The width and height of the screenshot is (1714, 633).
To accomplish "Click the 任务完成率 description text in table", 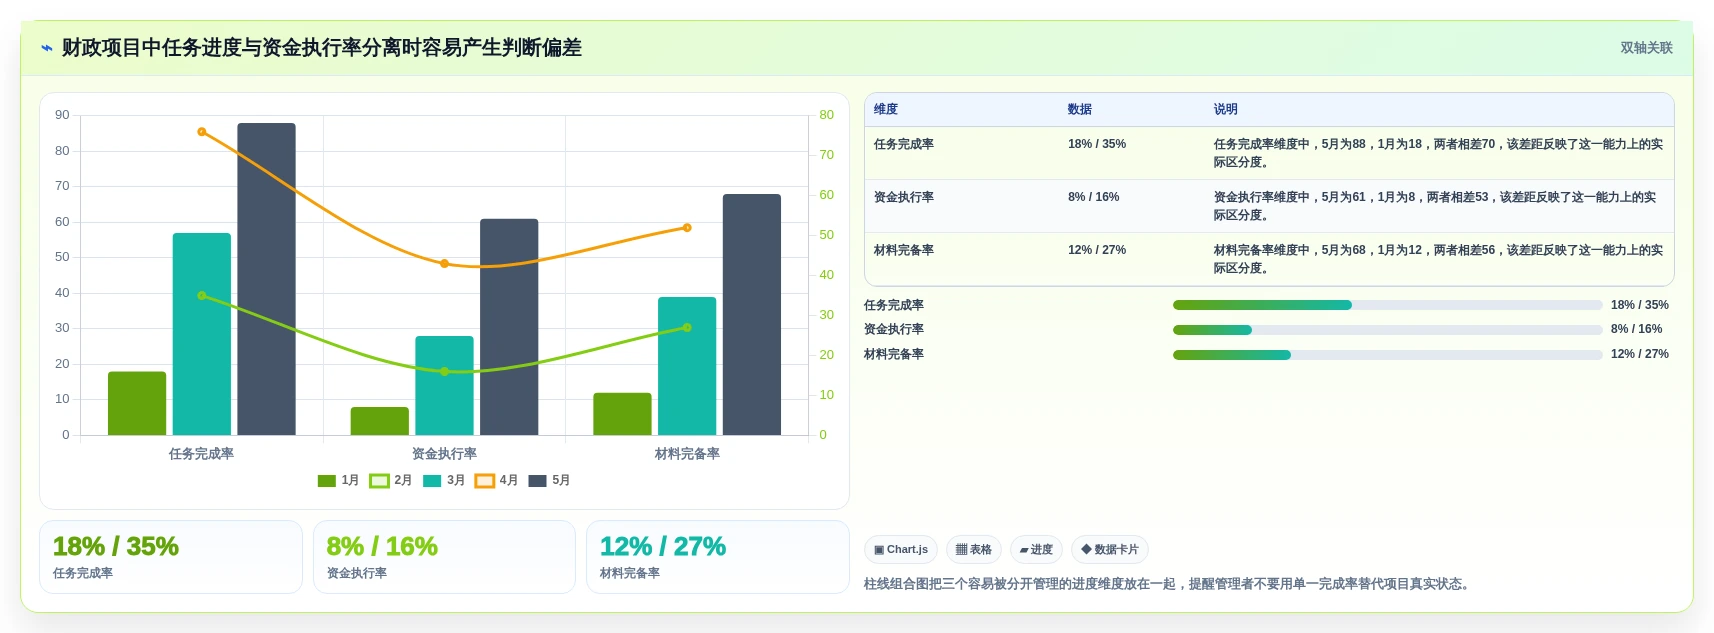I will coord(1438,153).
